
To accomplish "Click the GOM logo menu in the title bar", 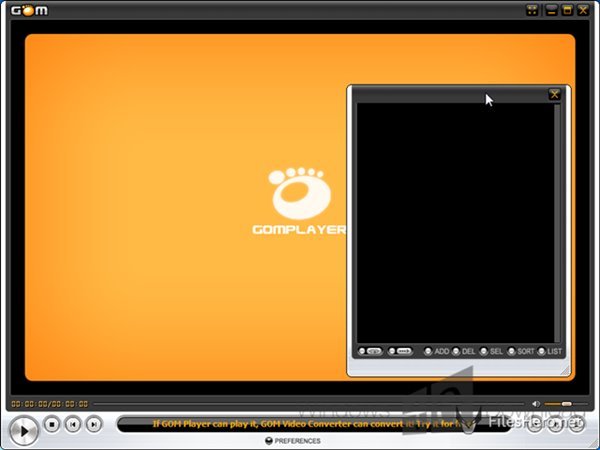I will click(29, 10).
